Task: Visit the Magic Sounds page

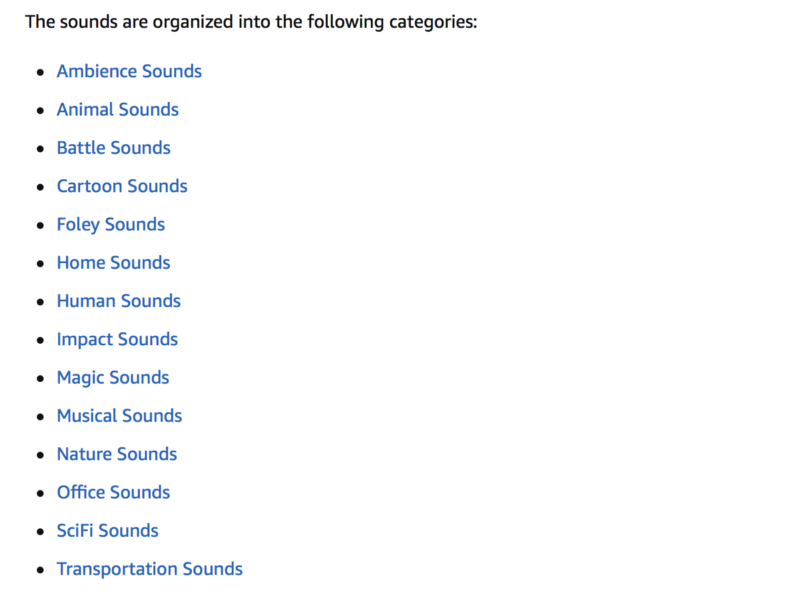Action: coord(113,378)
